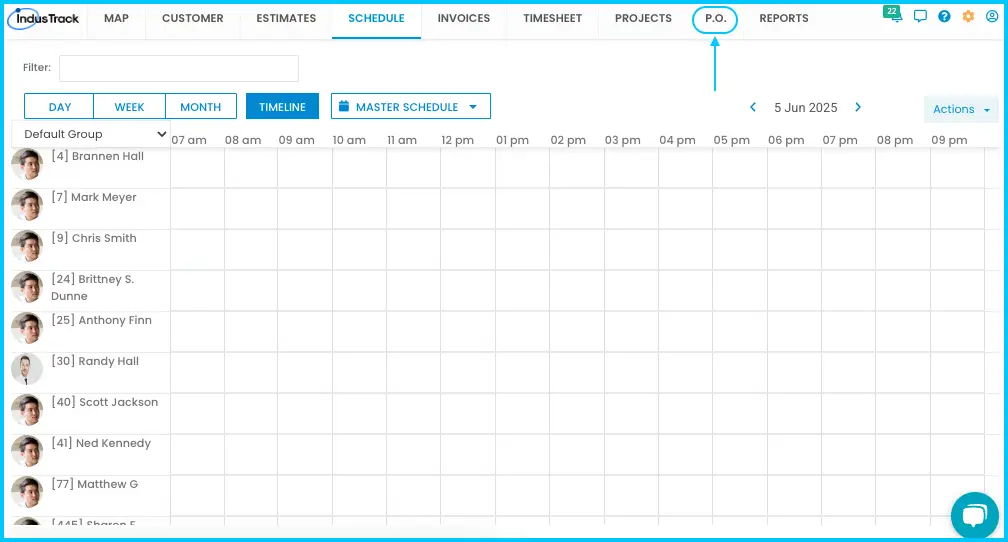
Task: Click the Filter input field
Action: click(179, 68)
